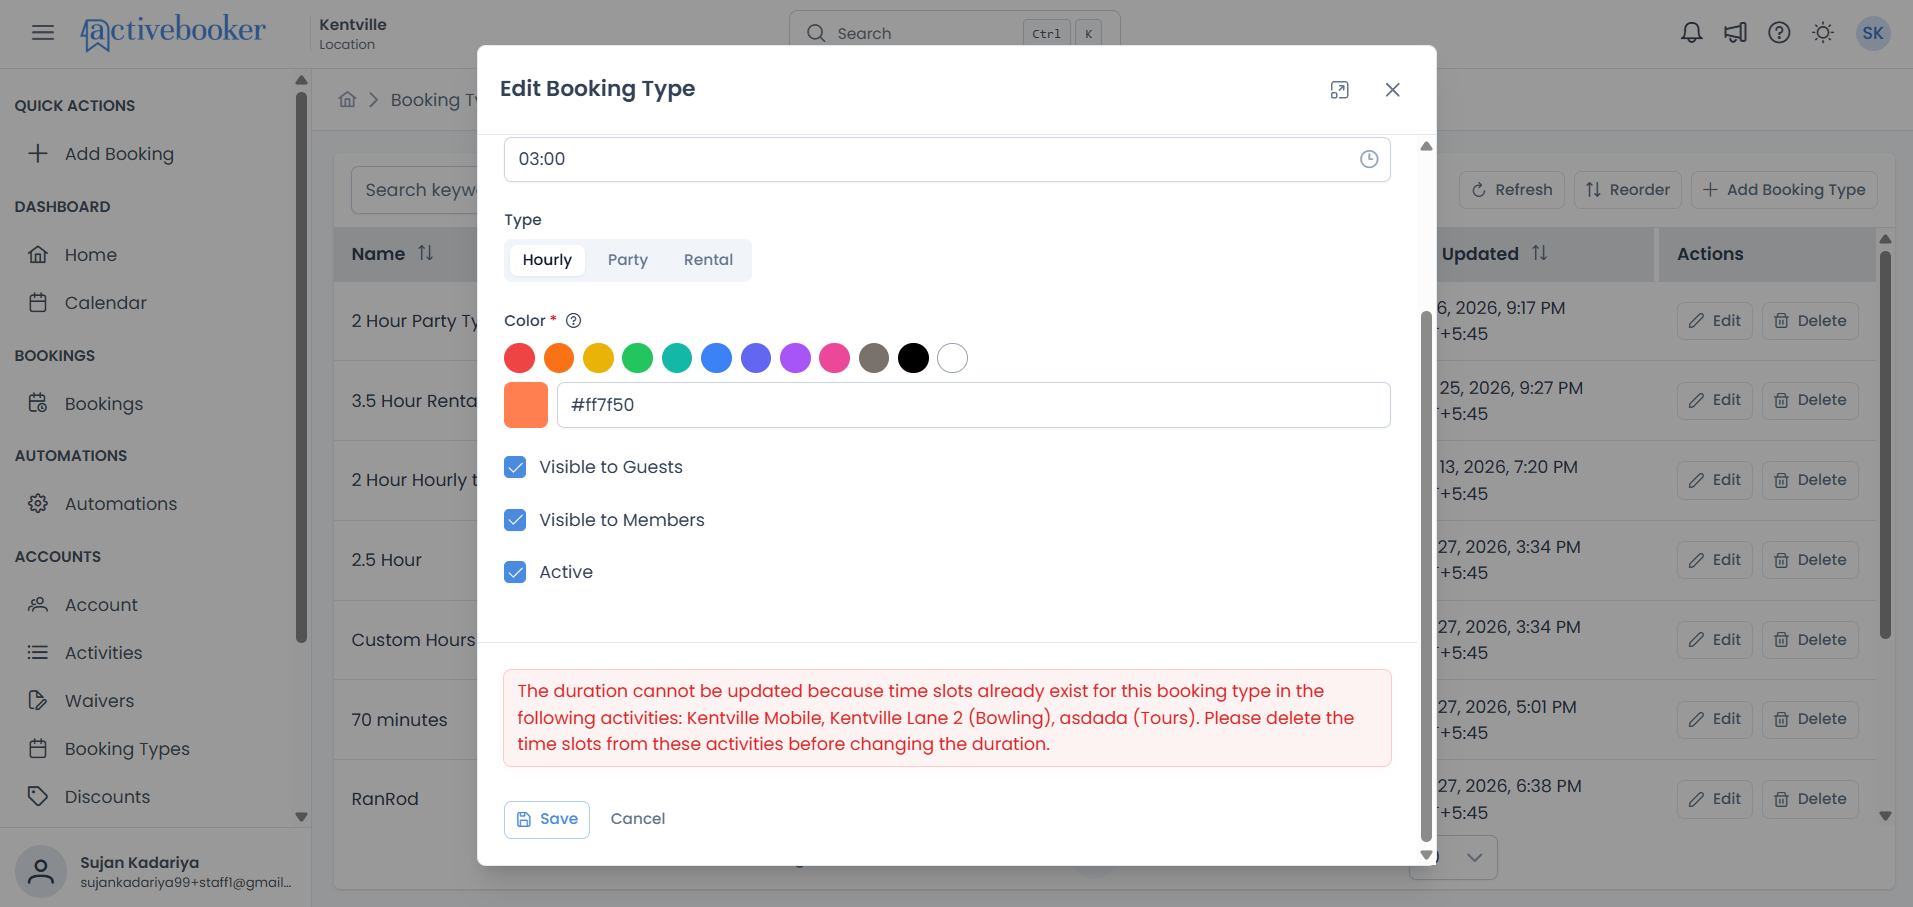Open the notifications bell icon
This screenshot has height=907, width=1913.
pos(1691,33)
